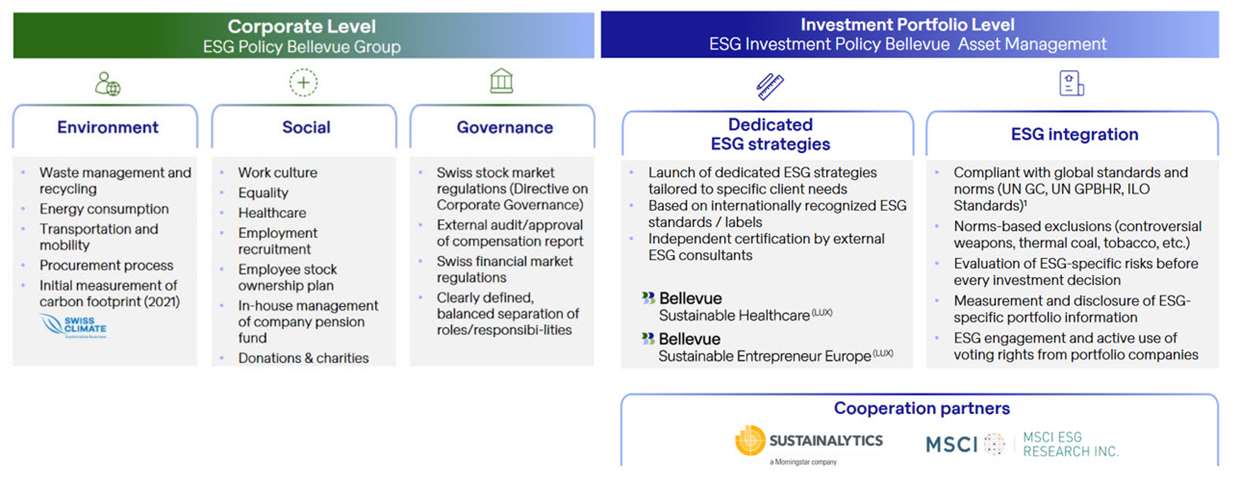
Task: Click the dashed circle plus icon above Social
Action: tap(304, 83)
